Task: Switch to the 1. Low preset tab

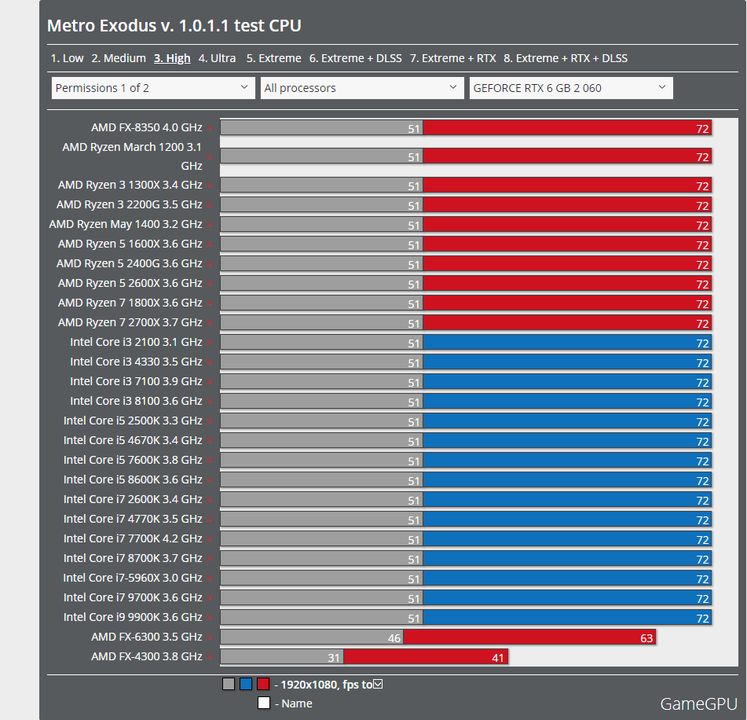Action: click(x=67, y=58)
